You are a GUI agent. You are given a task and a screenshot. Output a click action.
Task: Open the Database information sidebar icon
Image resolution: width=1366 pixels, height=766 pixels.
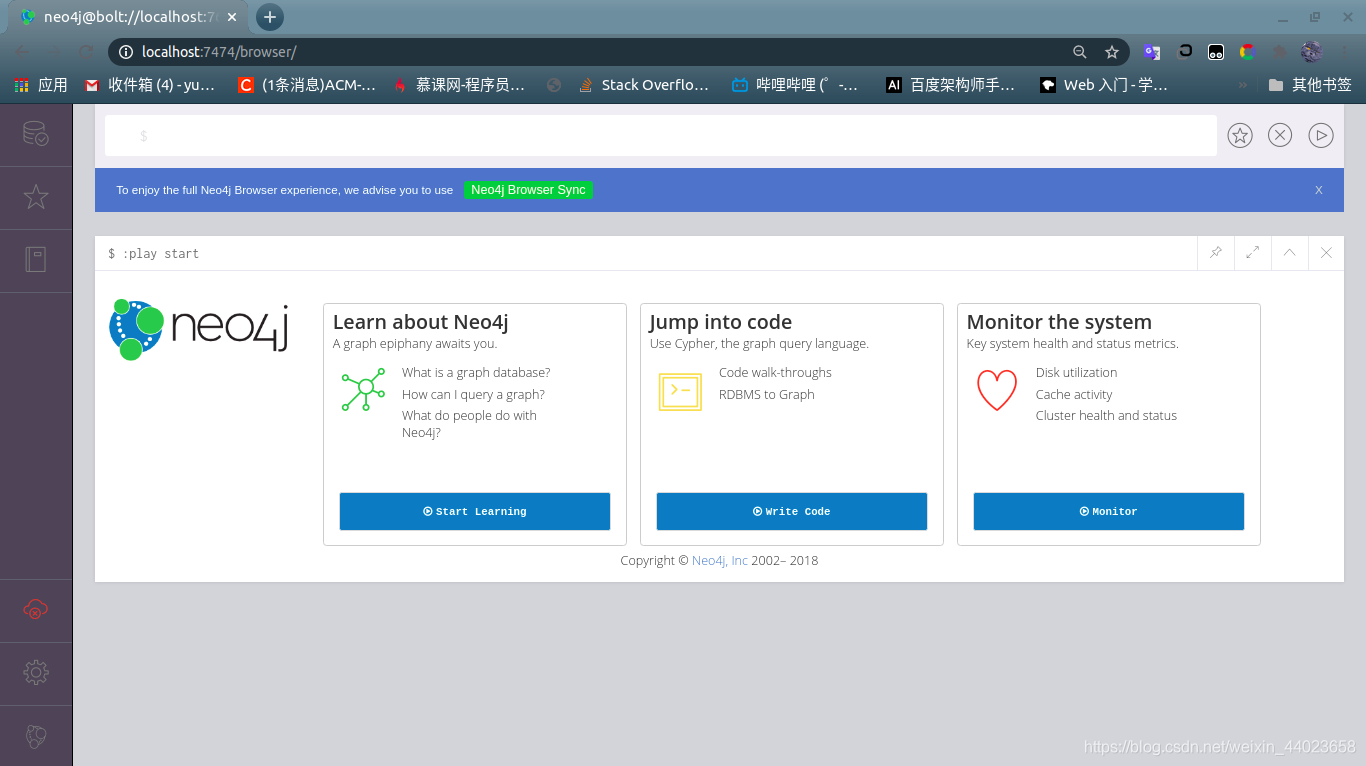(36, 134)
